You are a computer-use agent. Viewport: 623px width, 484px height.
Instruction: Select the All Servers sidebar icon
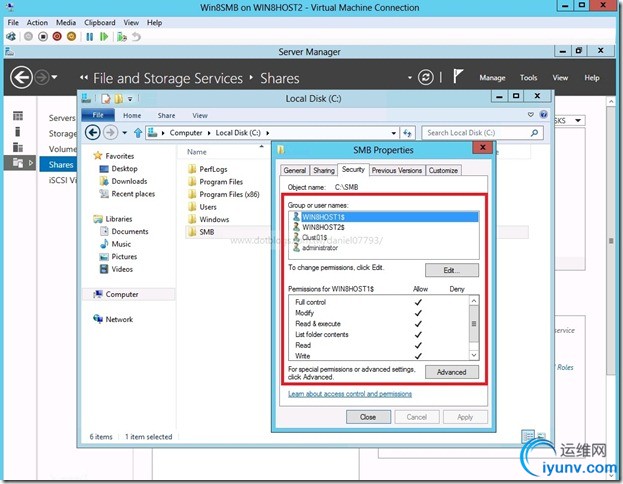pyautogui.click(x=18, y=147)
